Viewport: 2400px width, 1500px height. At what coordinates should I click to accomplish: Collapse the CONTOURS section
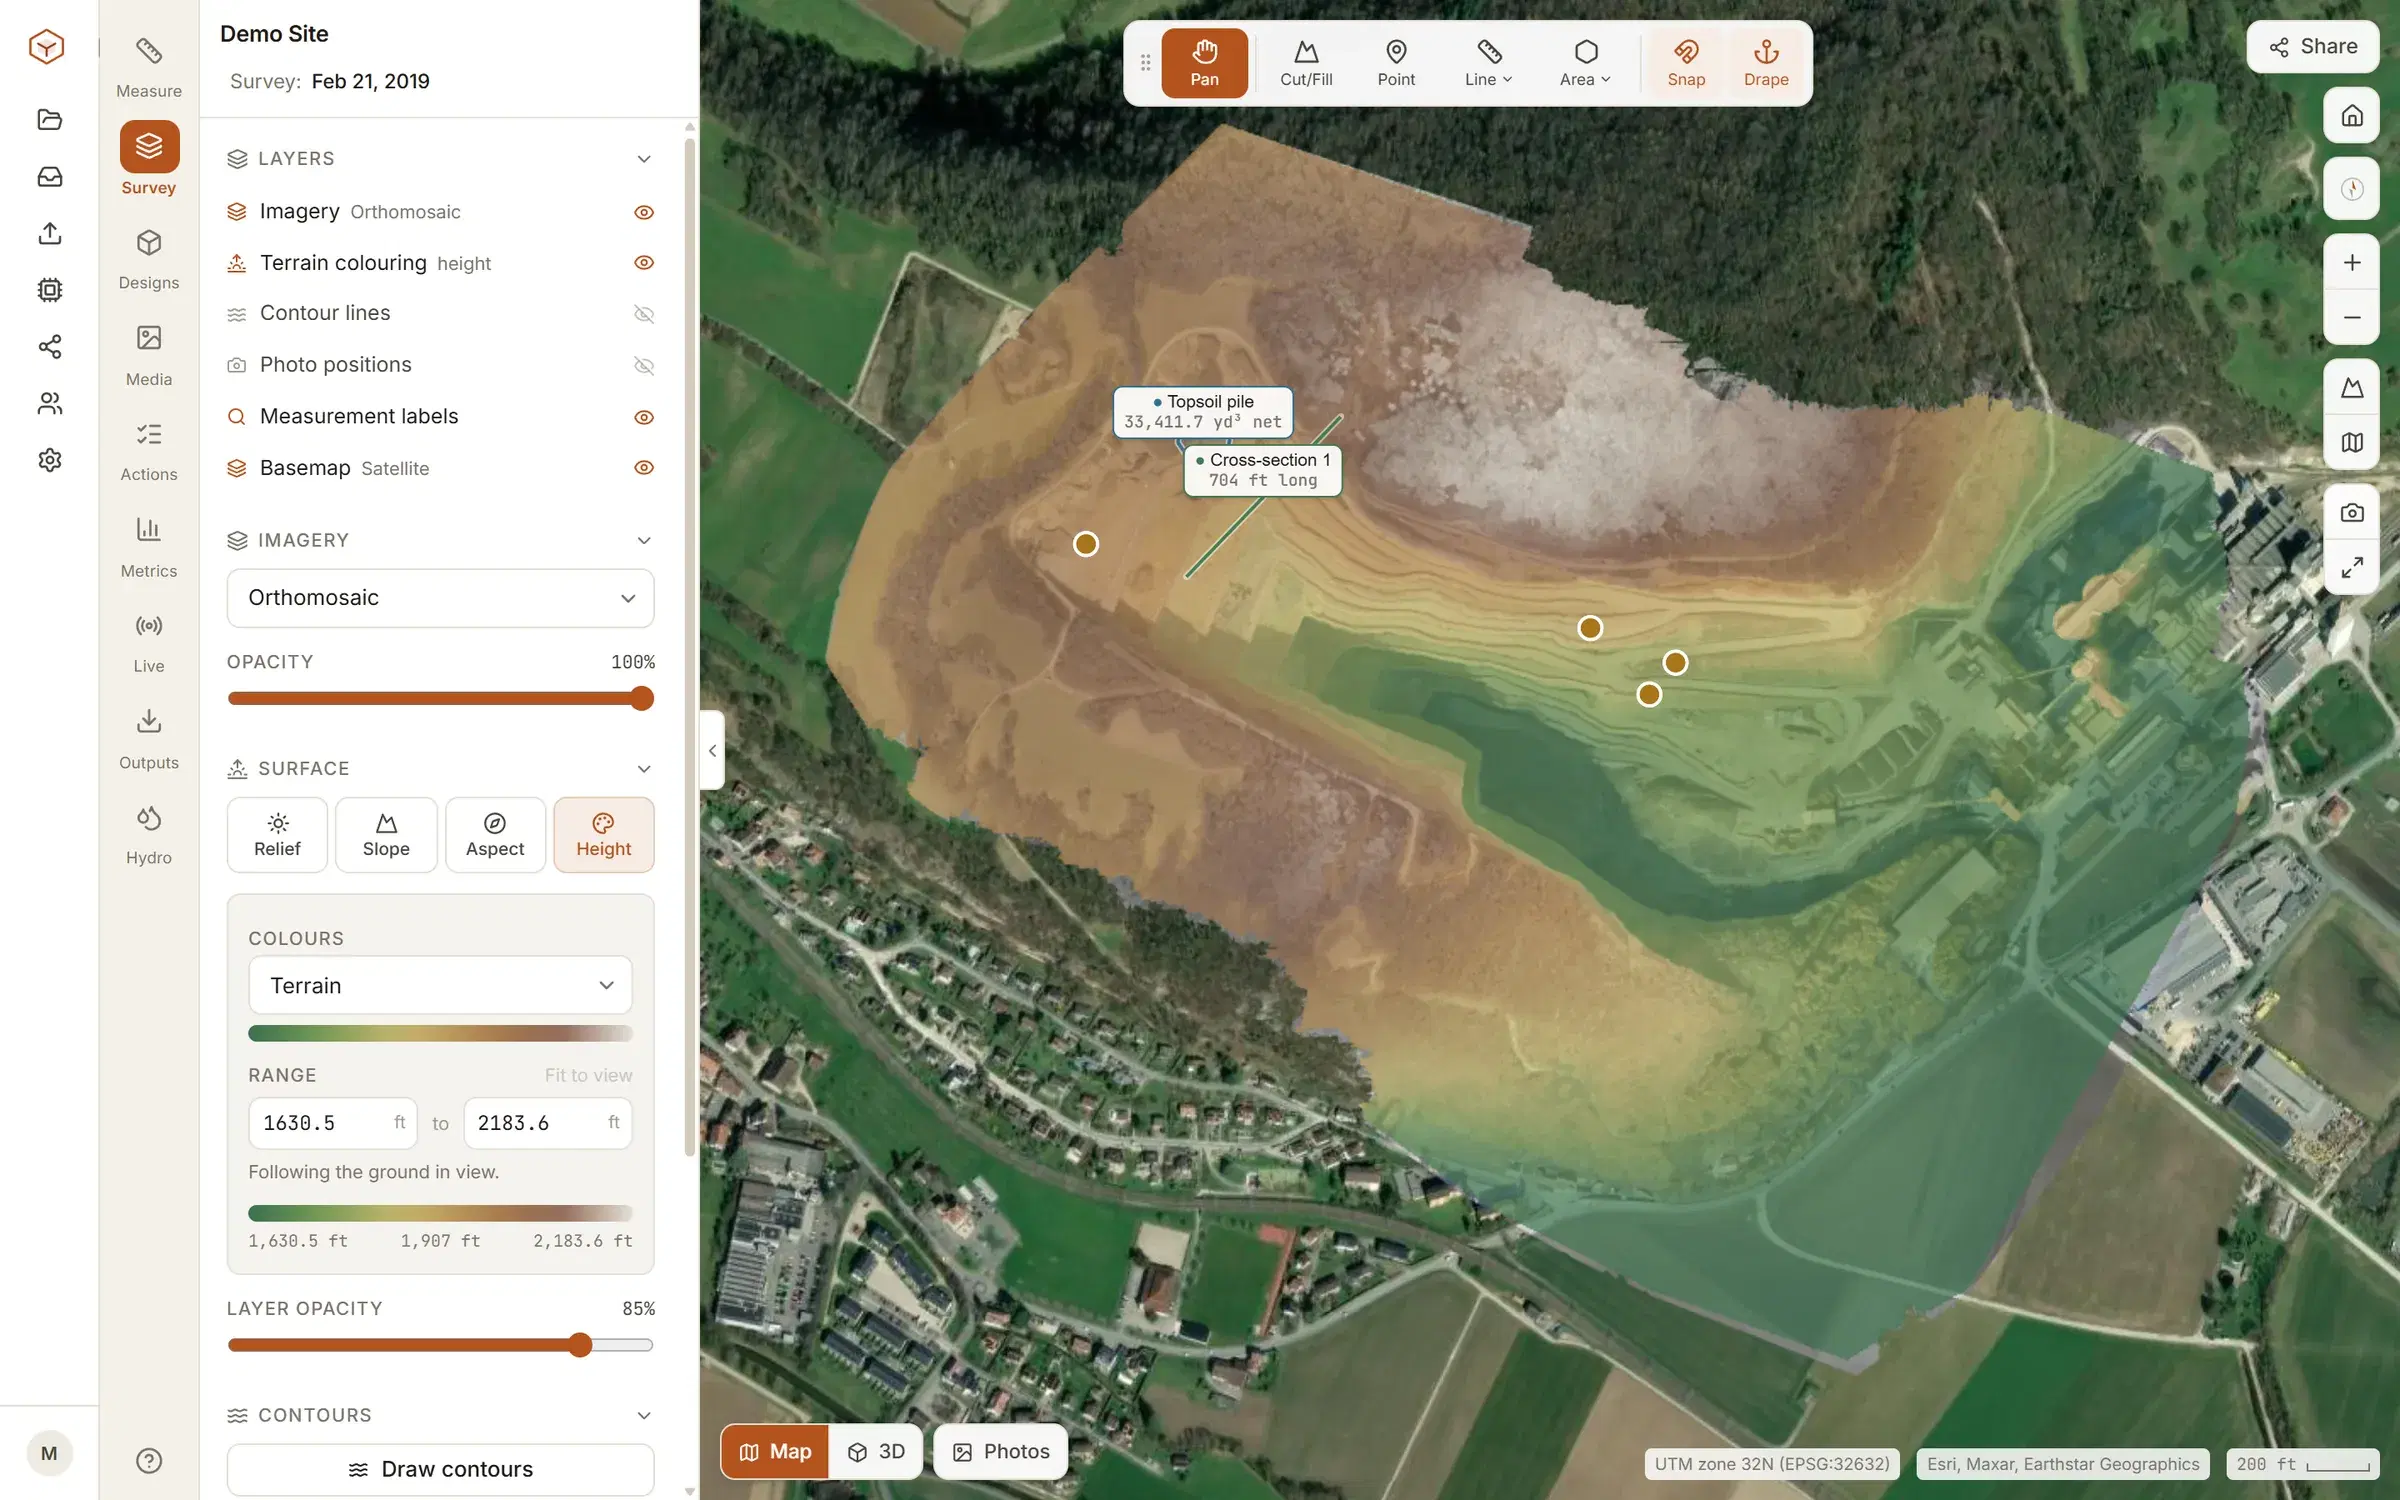[x=644, y=1415]
